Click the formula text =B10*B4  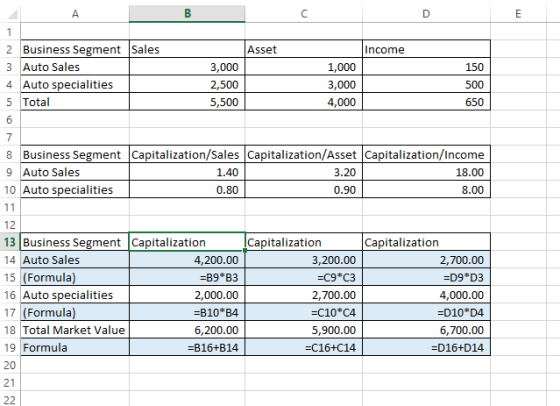[216, 312]
